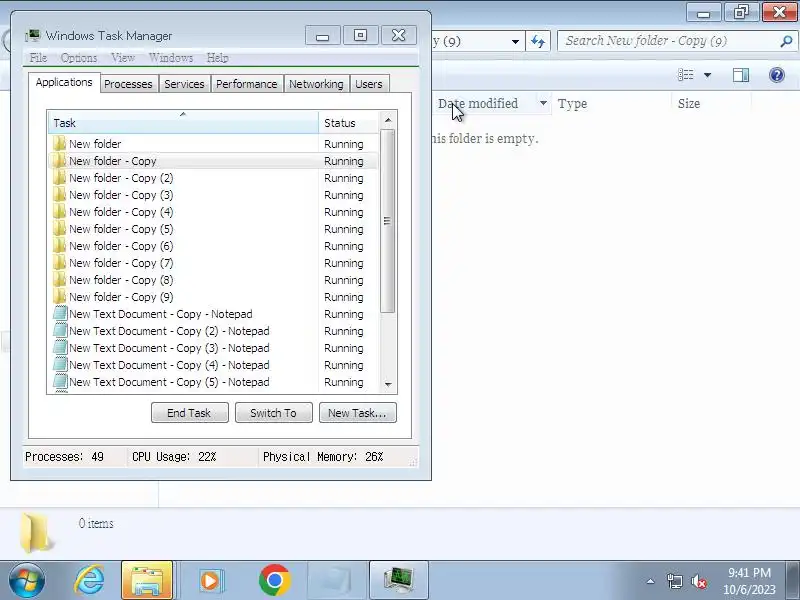The image size is (800, 600).
Task: Click the search magnifier icon in Explorer
Action: 786,41
